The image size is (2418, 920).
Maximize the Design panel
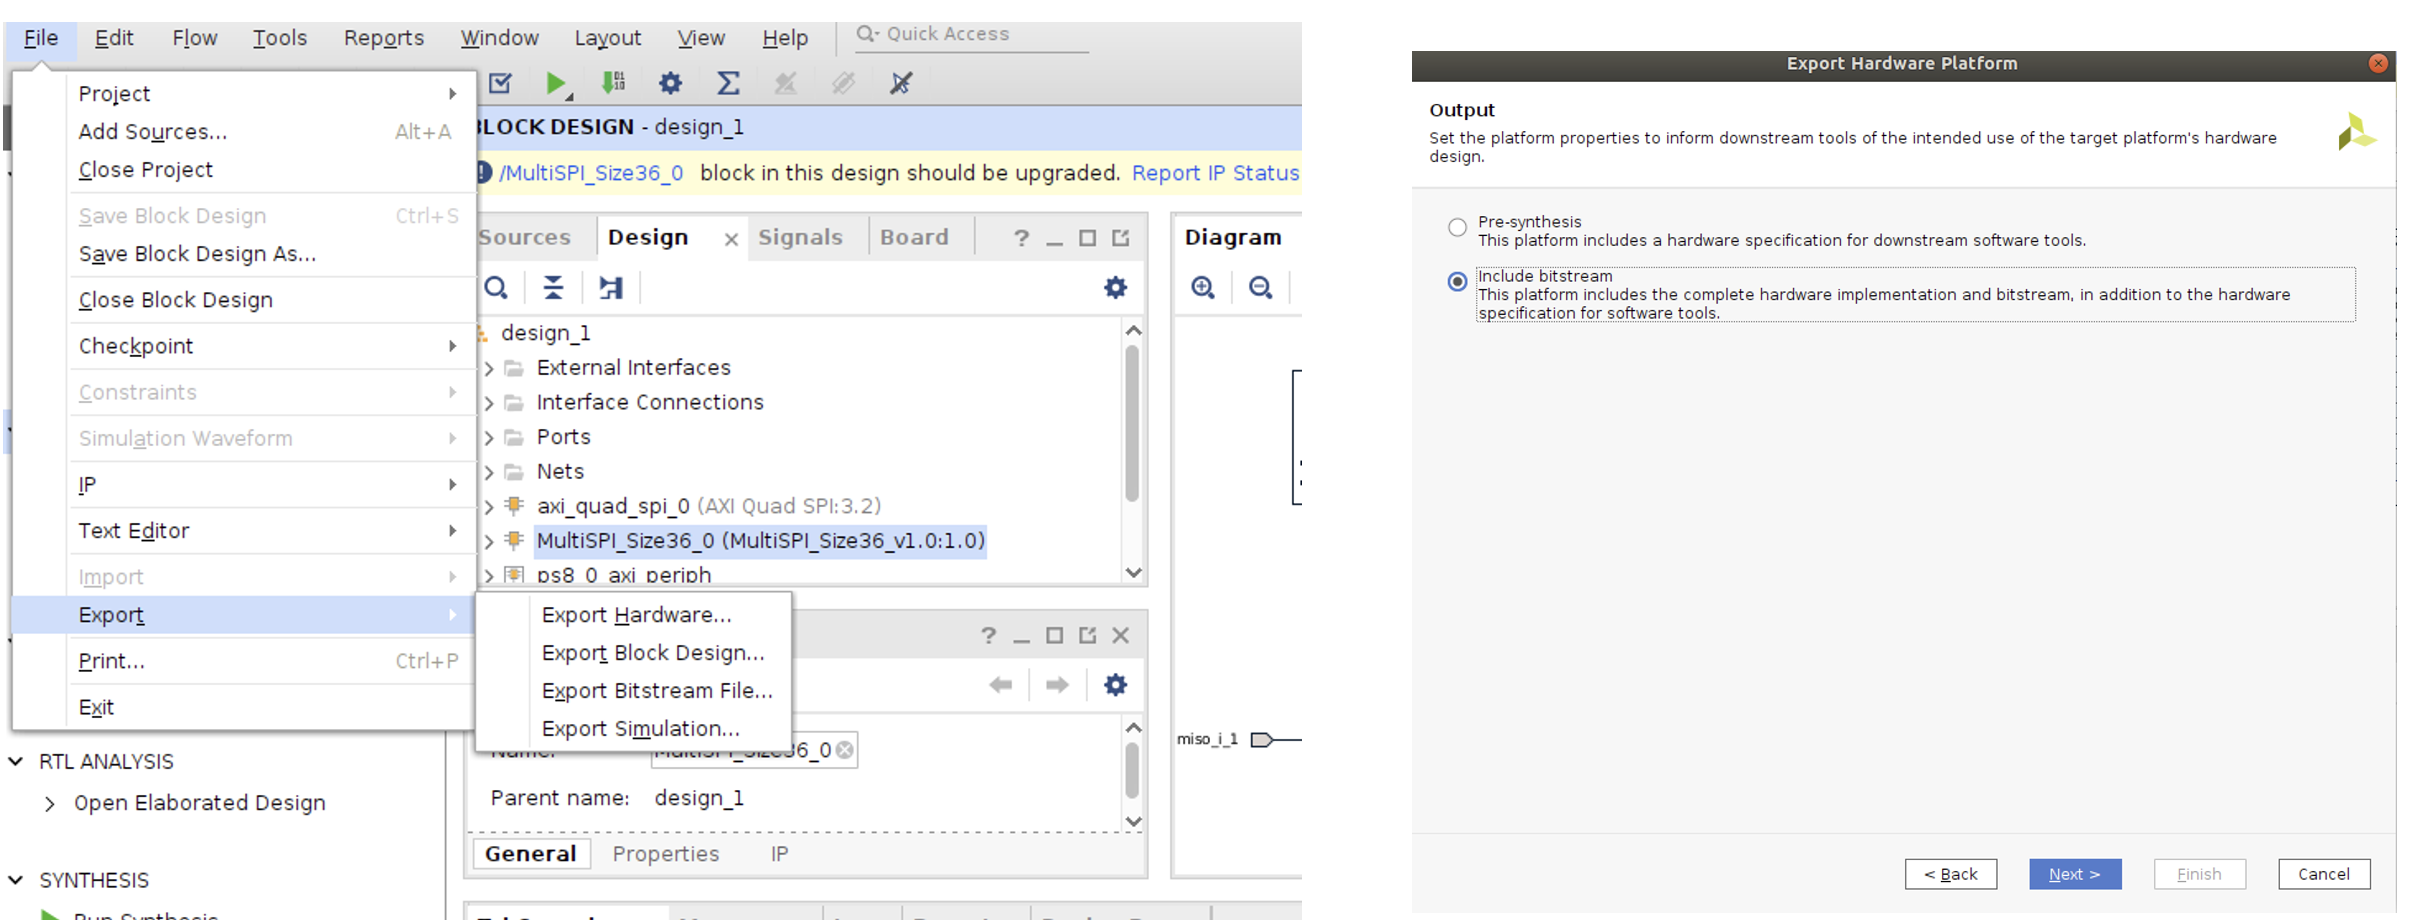1087,238
